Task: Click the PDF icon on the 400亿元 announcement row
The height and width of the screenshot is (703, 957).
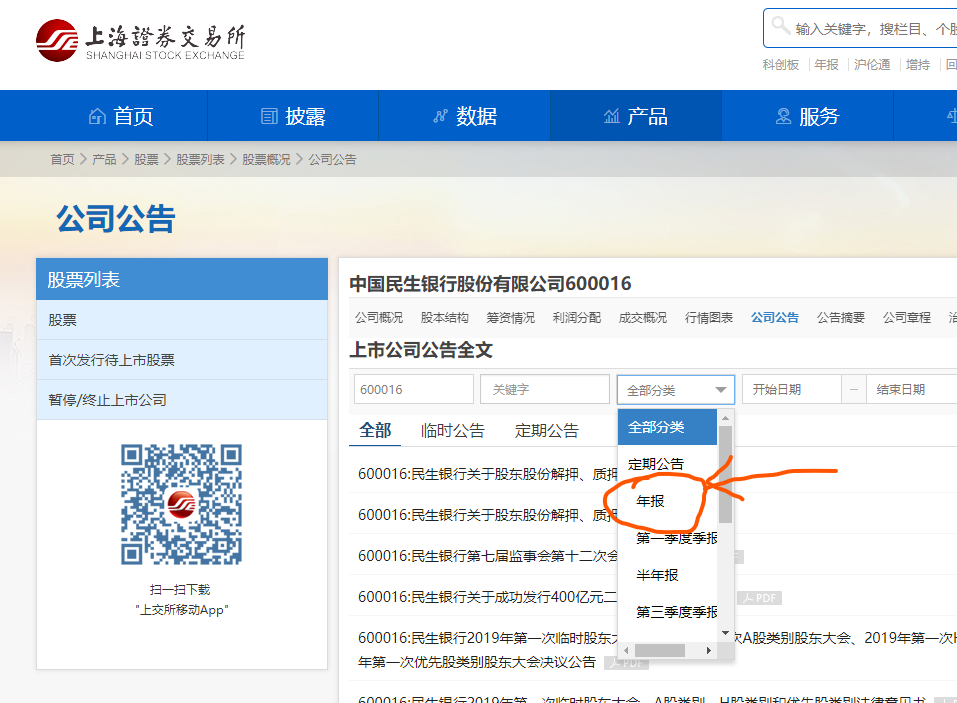Action: (759, 598)
